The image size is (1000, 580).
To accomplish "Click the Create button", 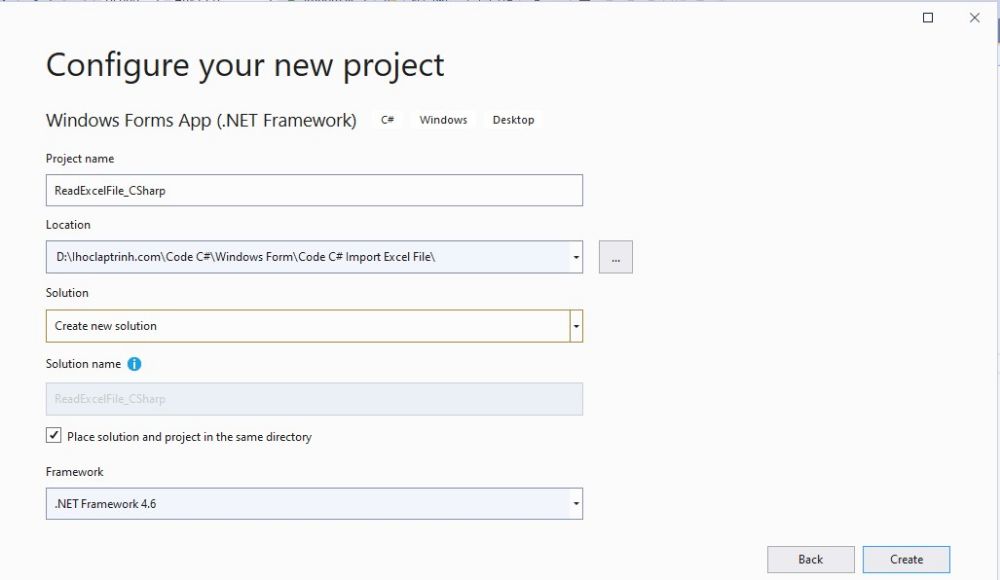I will (906, 560).
